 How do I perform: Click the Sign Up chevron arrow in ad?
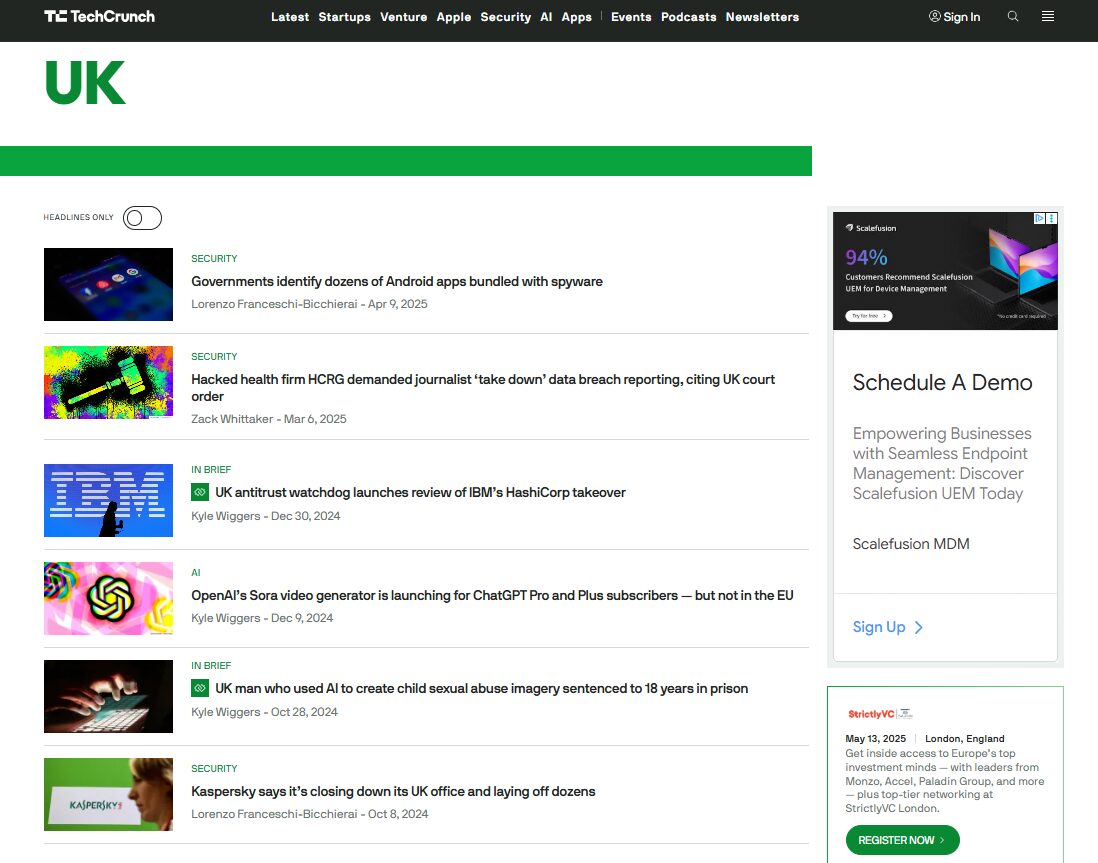(x=918, y=628)
